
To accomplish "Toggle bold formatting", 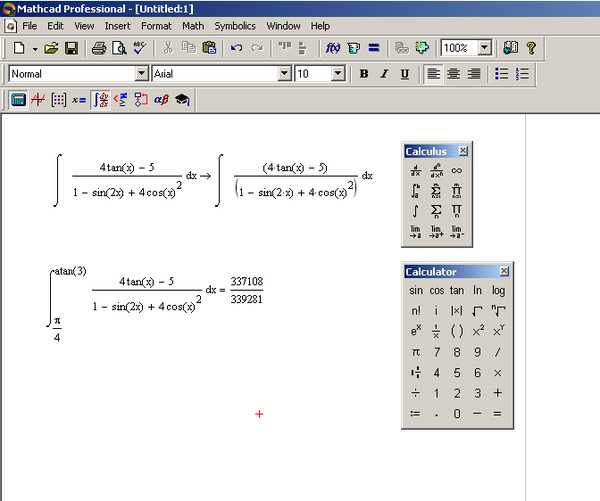I will coord(364,73).
